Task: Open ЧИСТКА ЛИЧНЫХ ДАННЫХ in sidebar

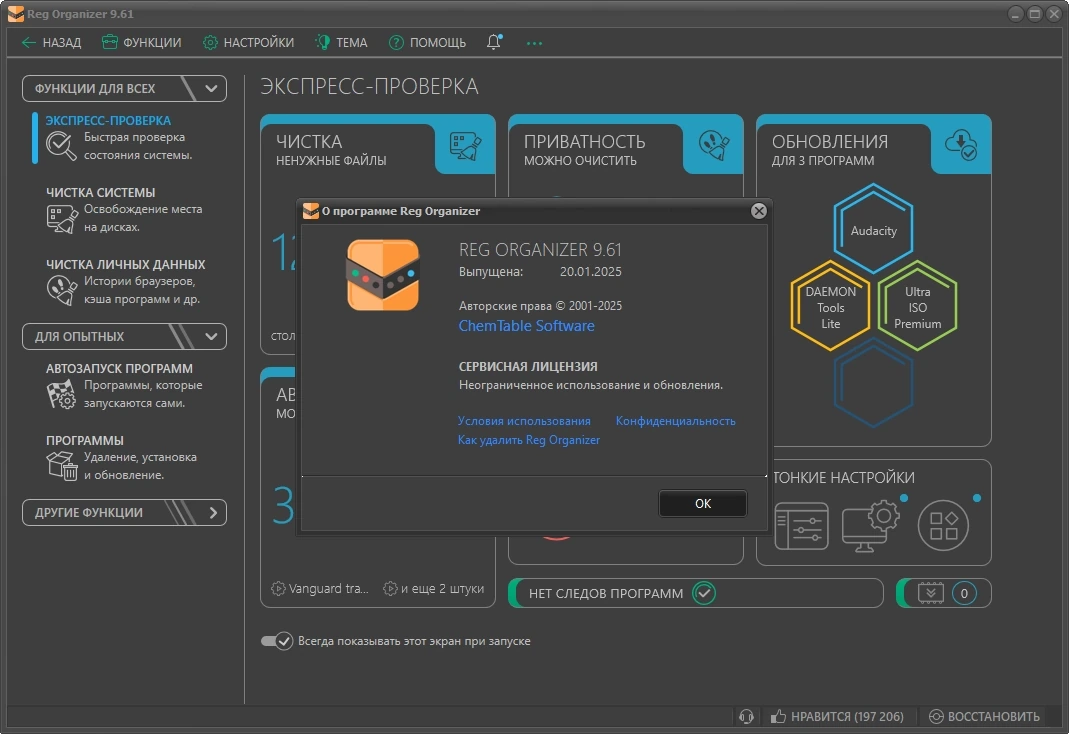Action: pos(125,264)
